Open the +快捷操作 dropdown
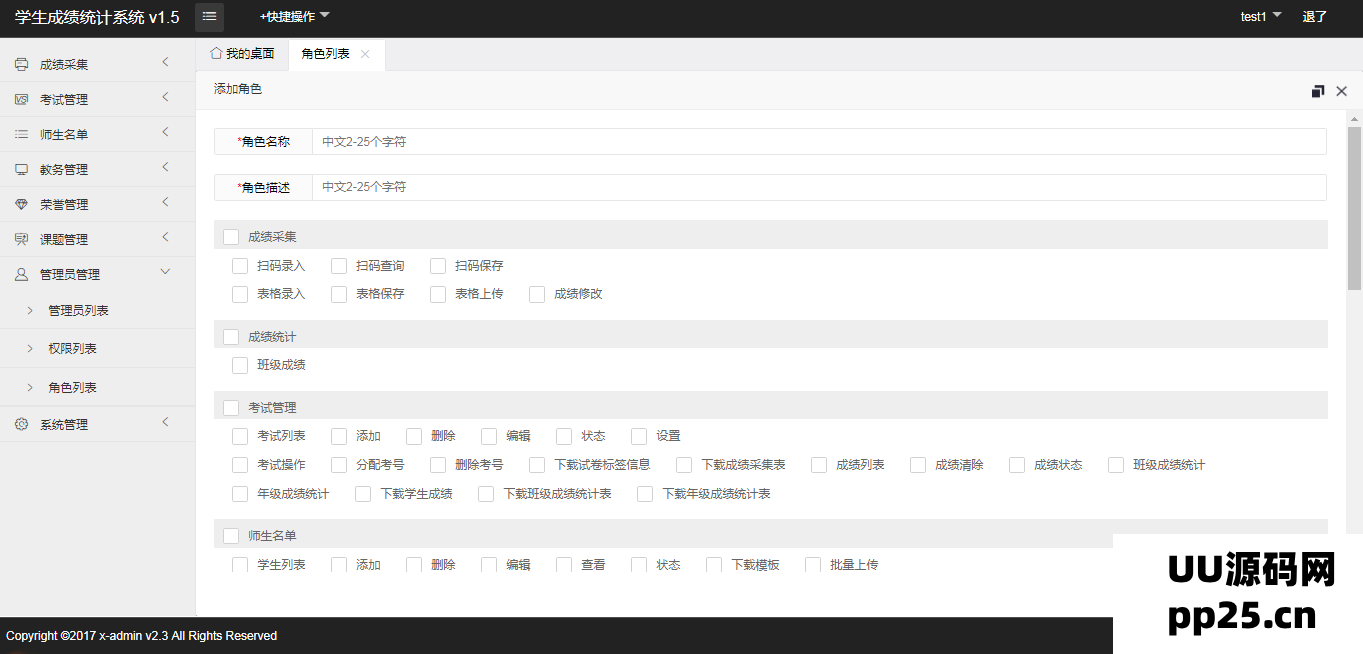This screenshot has height=654, width=1363. [294, 17]
